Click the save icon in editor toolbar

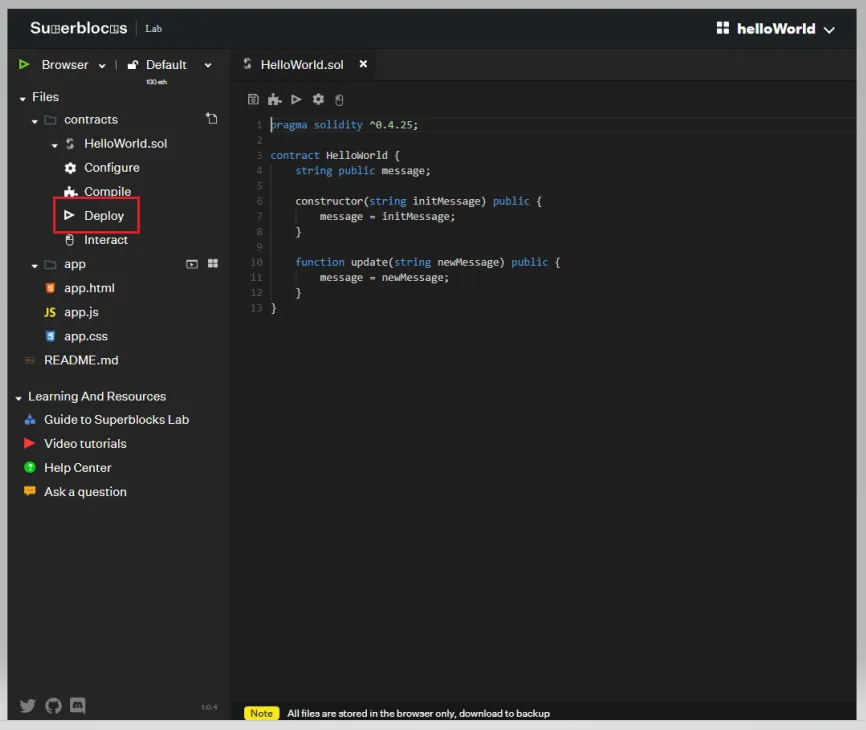coord(253,99)
